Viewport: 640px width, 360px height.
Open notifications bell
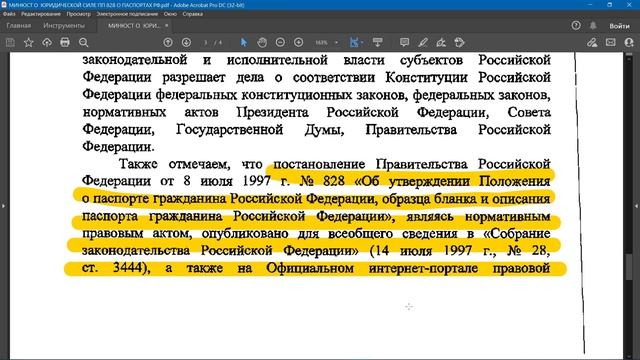tap(593, 25)
